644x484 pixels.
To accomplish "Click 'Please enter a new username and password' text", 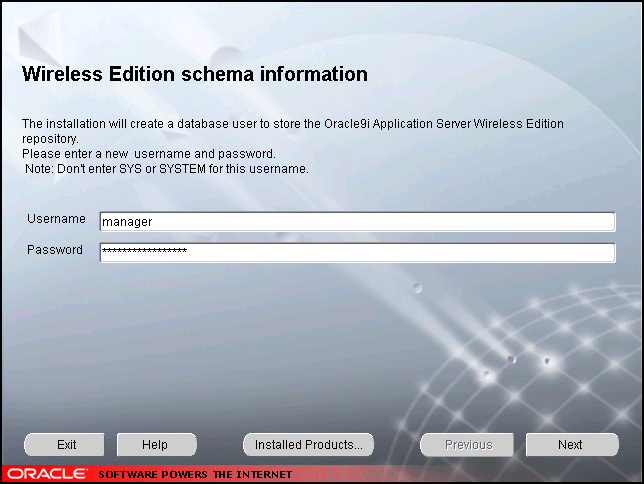I will coord(149,154).
